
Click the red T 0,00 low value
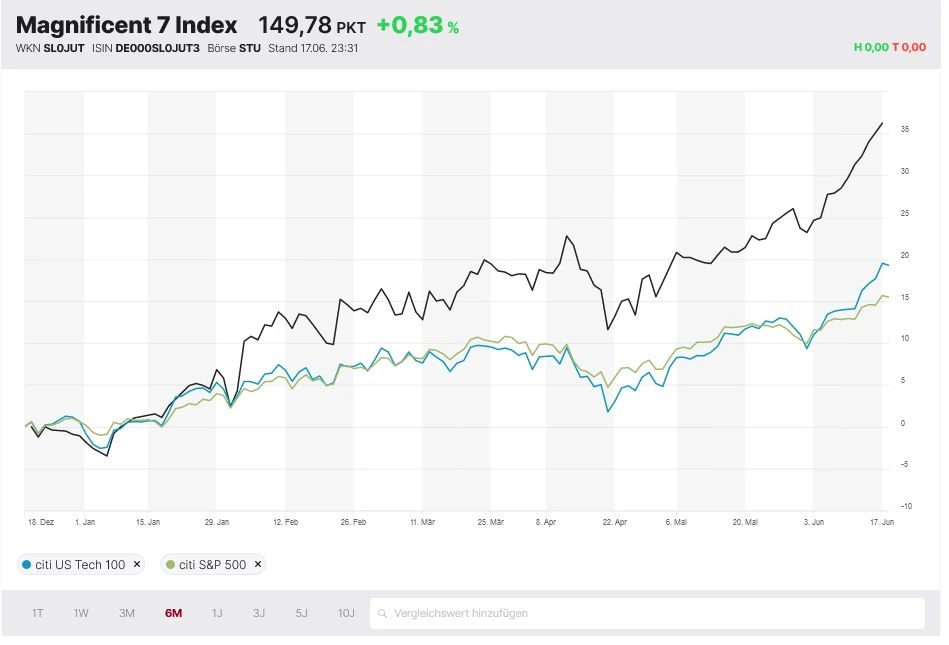909,47
